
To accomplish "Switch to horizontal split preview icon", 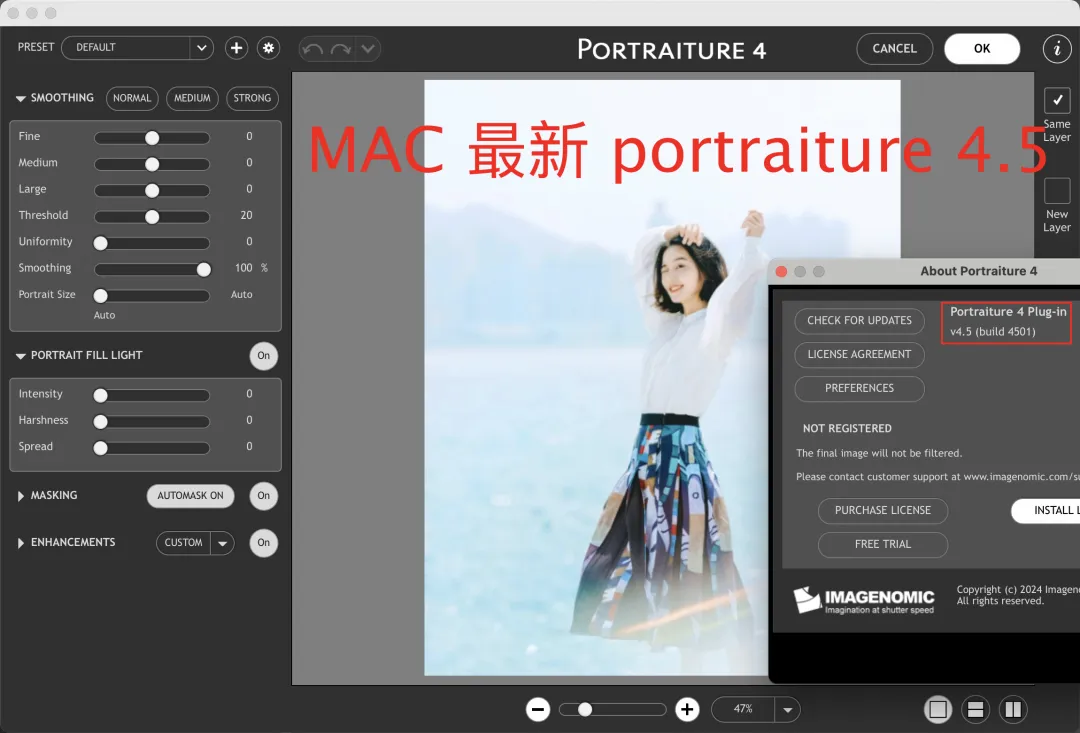I will [975, 709].
